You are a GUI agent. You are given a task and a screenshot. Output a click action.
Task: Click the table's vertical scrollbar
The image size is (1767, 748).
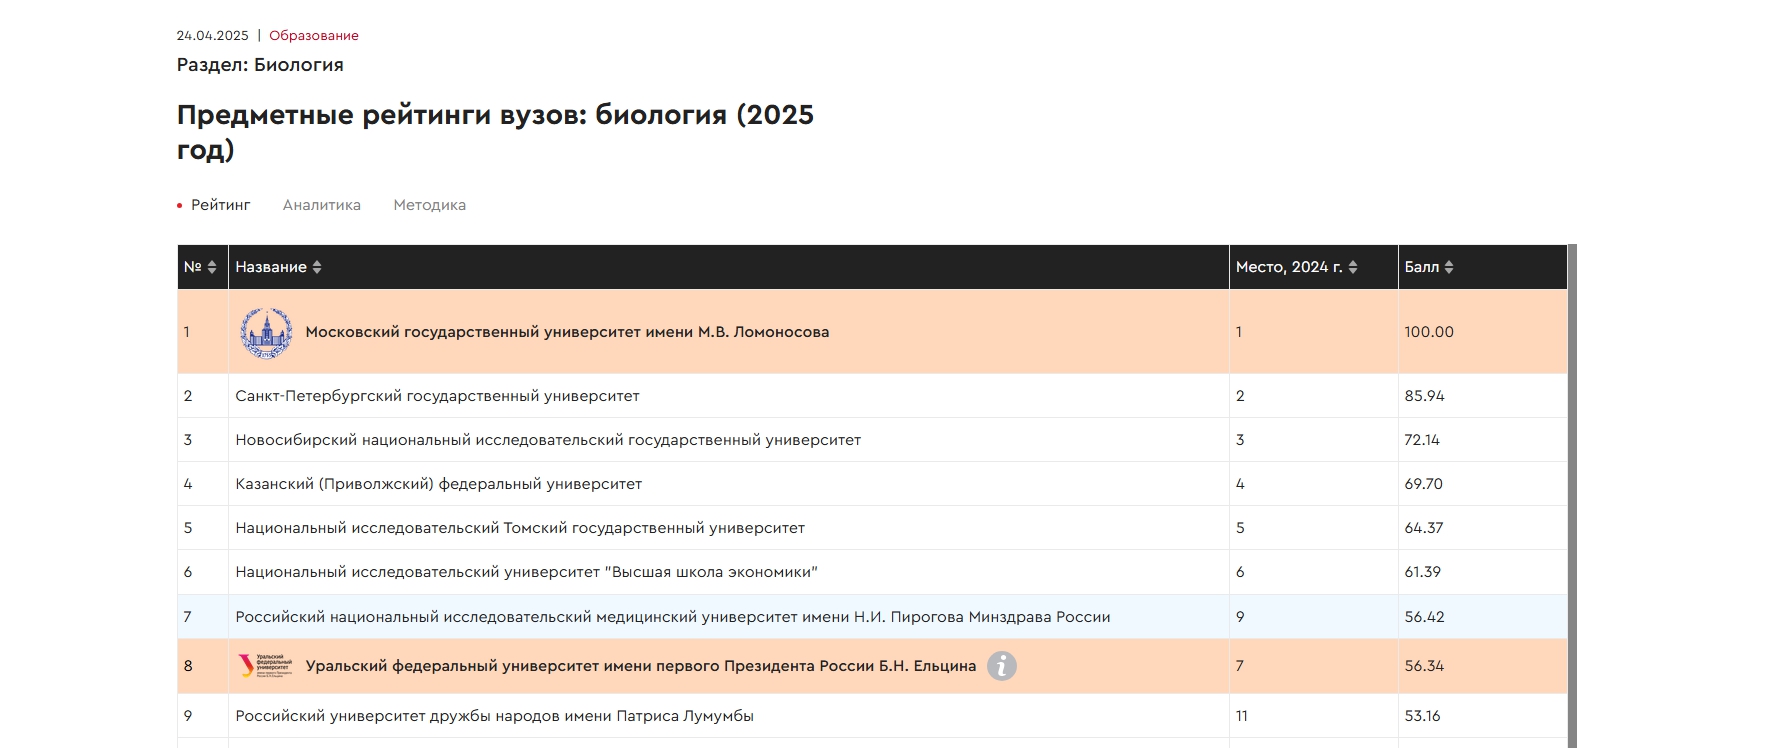coord(1572,496)
